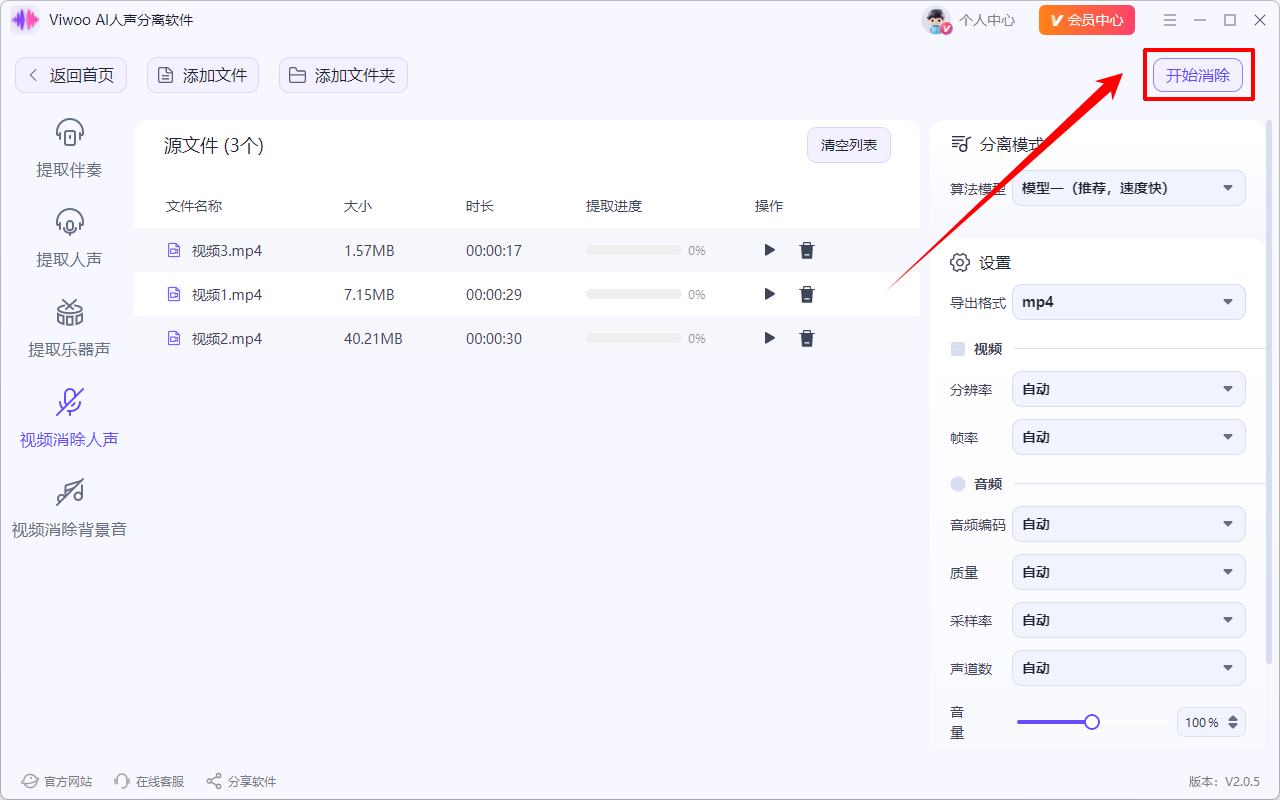Click 添加文件夹 to add a folder
Image resolution: width=1280 pixels, height=800 pixels.
(343, 75)
